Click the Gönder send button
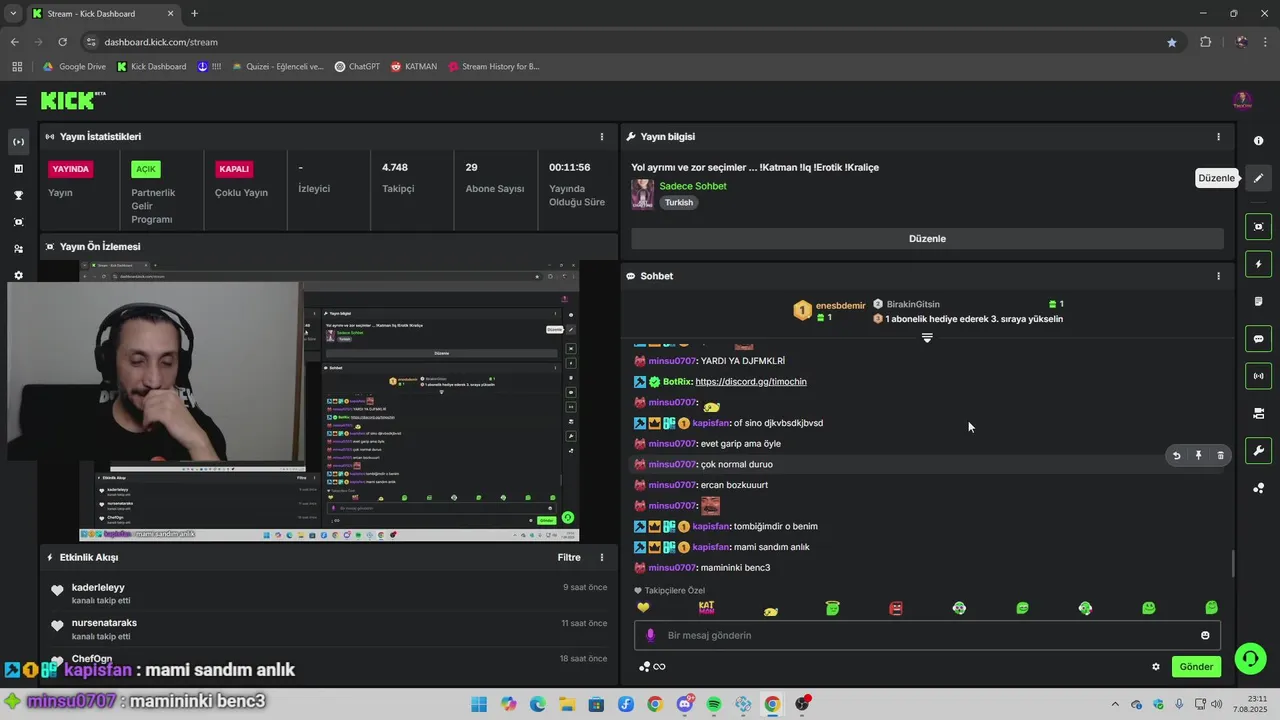 point(1196,667)
